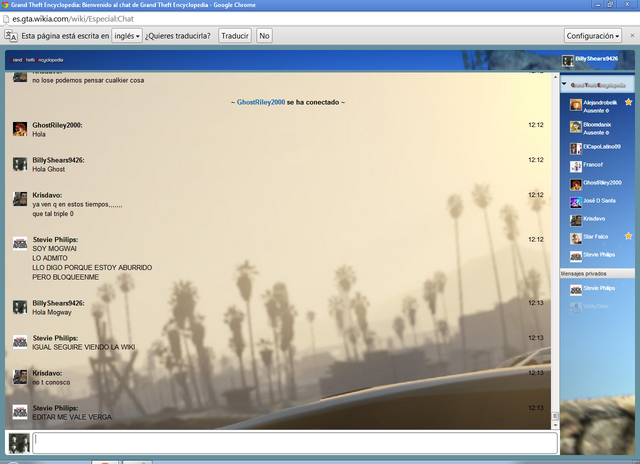Click GhostRiley2000's sidebar avatar
The width and height of the screenshot is (640, 464).
[576, 184]
